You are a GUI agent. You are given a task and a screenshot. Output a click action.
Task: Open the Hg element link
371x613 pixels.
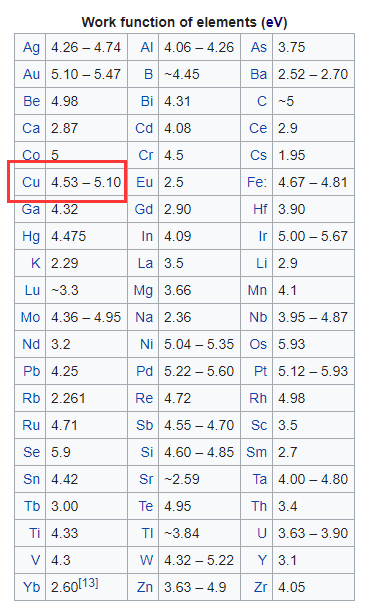[31, 237]
